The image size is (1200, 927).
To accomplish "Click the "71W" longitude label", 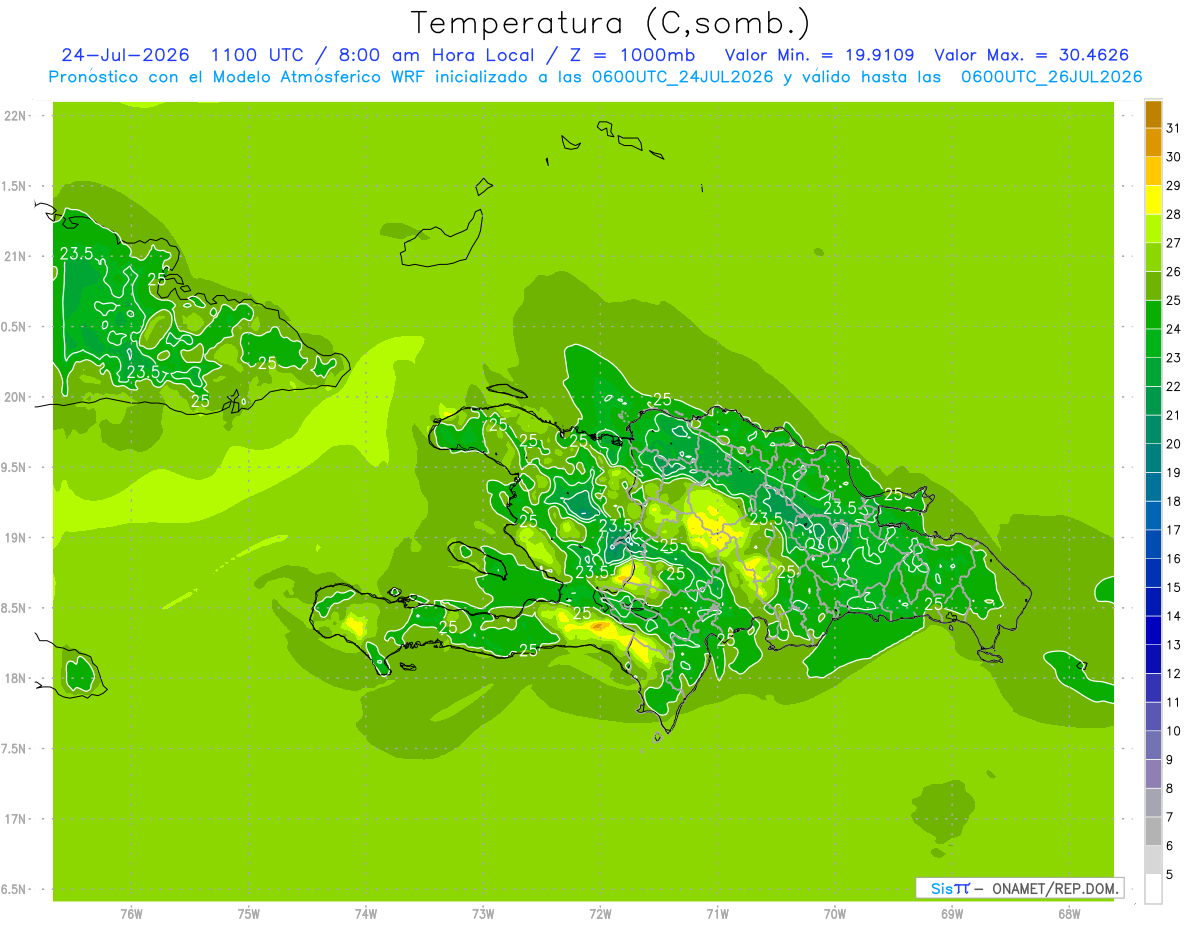I will 717,913.
